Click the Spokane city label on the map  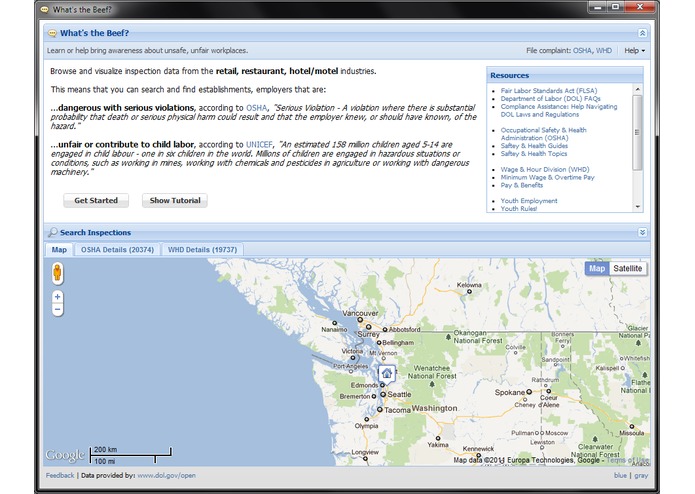click(x=510, y=392)
